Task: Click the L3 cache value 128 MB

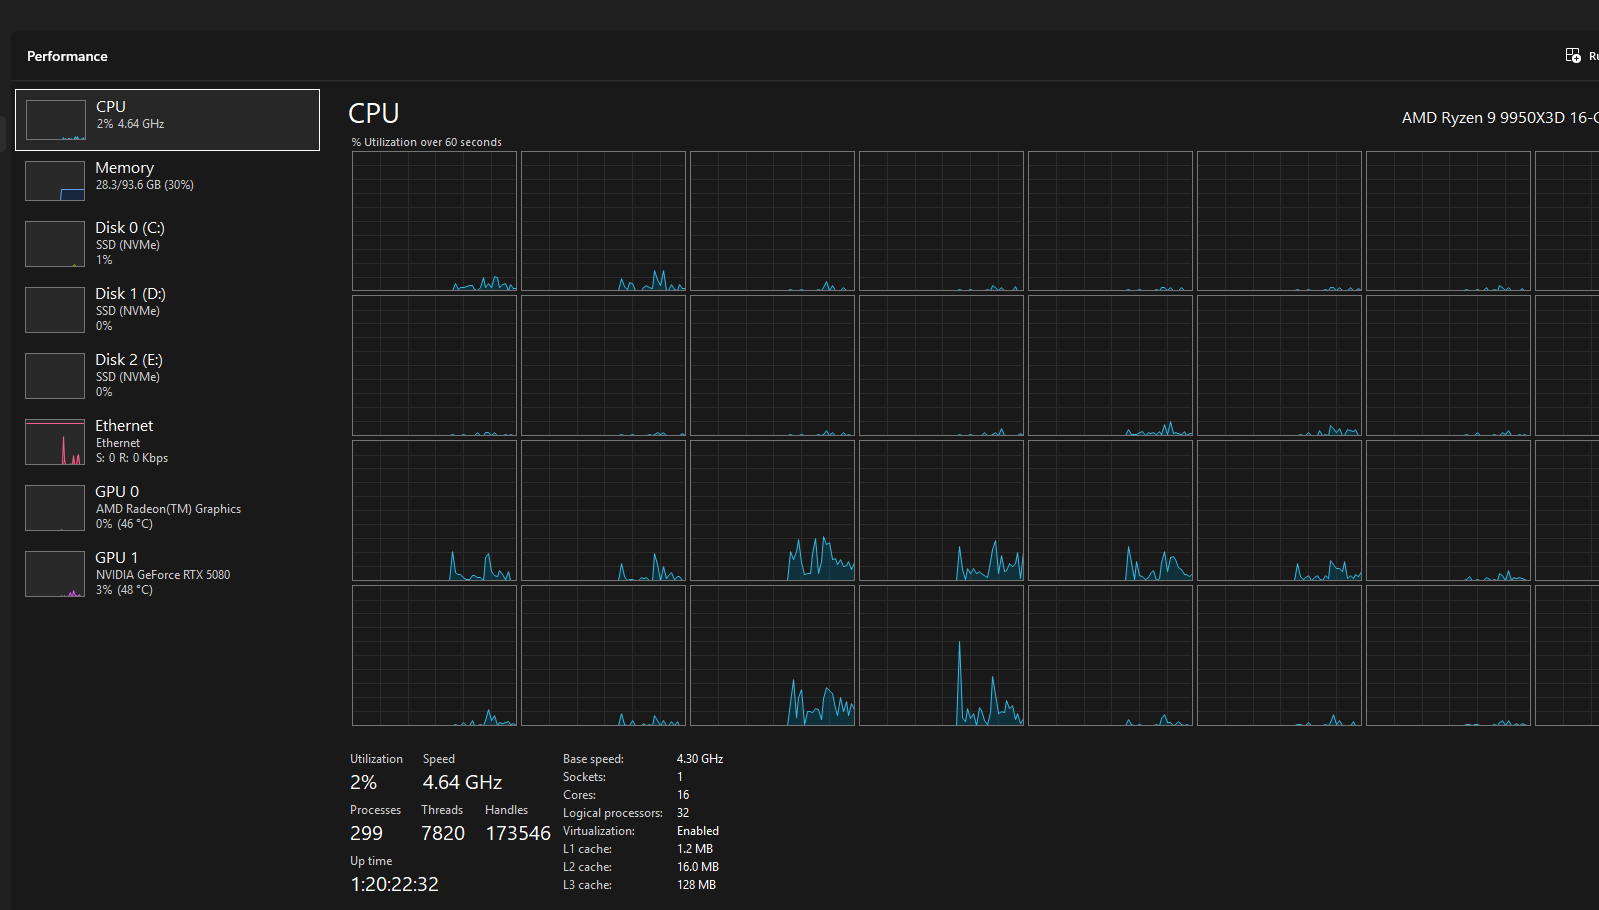Action: (696, 885)
